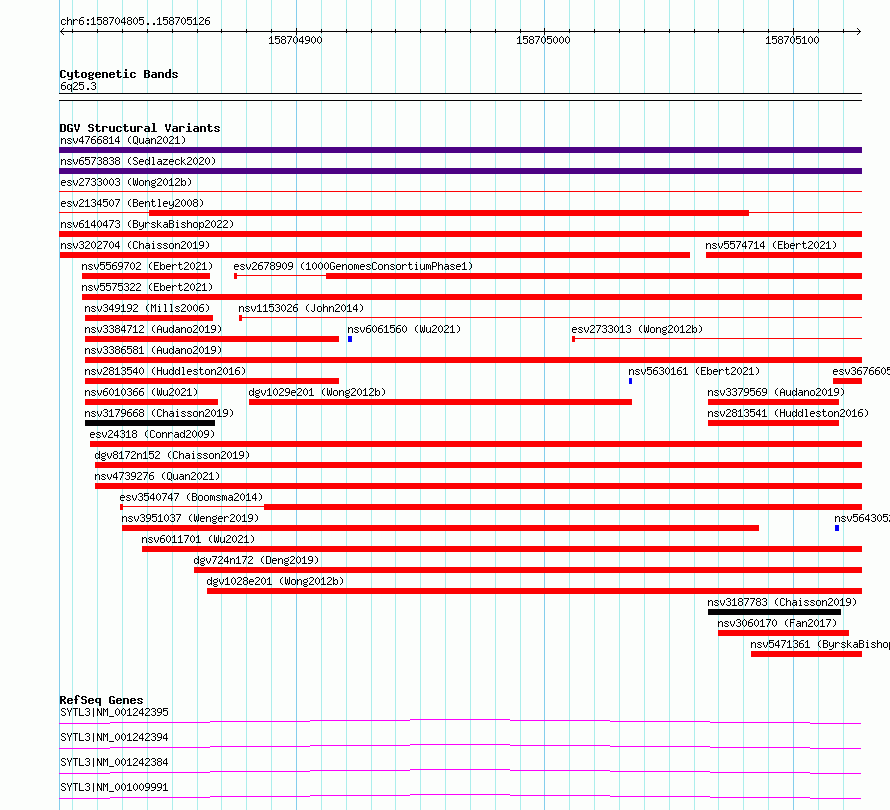Screen dimensions: 890x810
Task: Click SYTL3|NM_001242384 transcript label
Action: coord(114,762)
